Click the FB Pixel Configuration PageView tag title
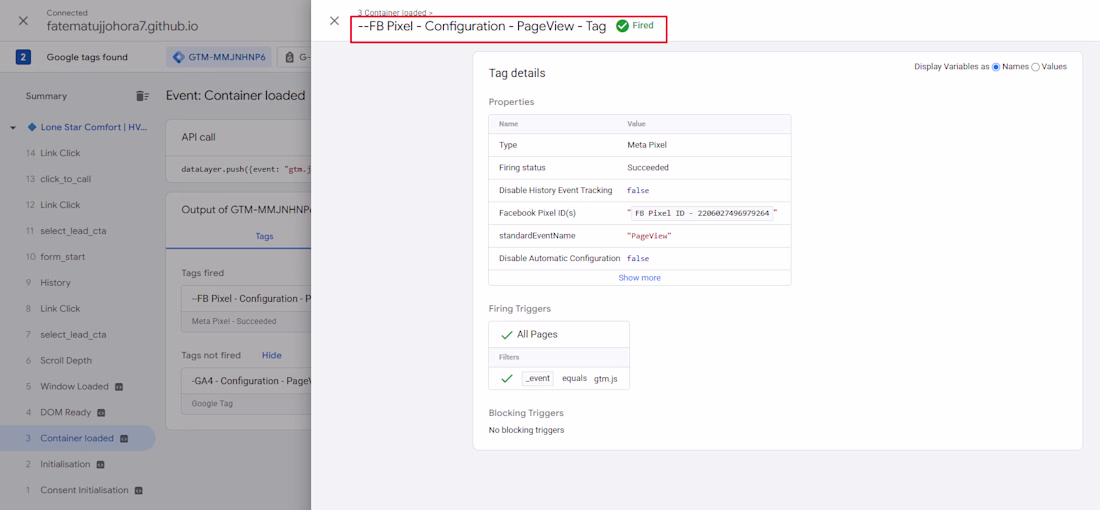Viewport: 1100px width, 510px height. (x=482, y=27)
